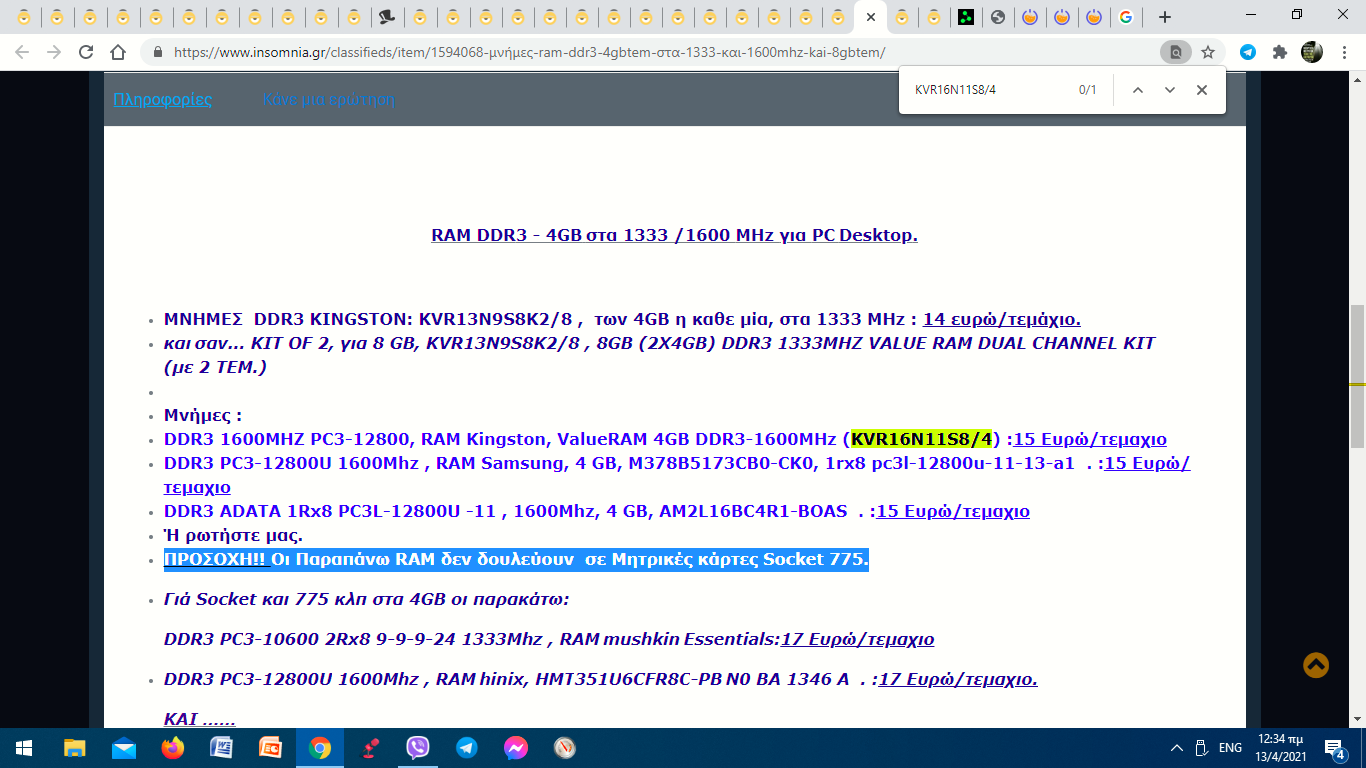Screen dimensions: 1366x768
Task: Click the USB safely remove tray icon
Action: pos(1203,748)
